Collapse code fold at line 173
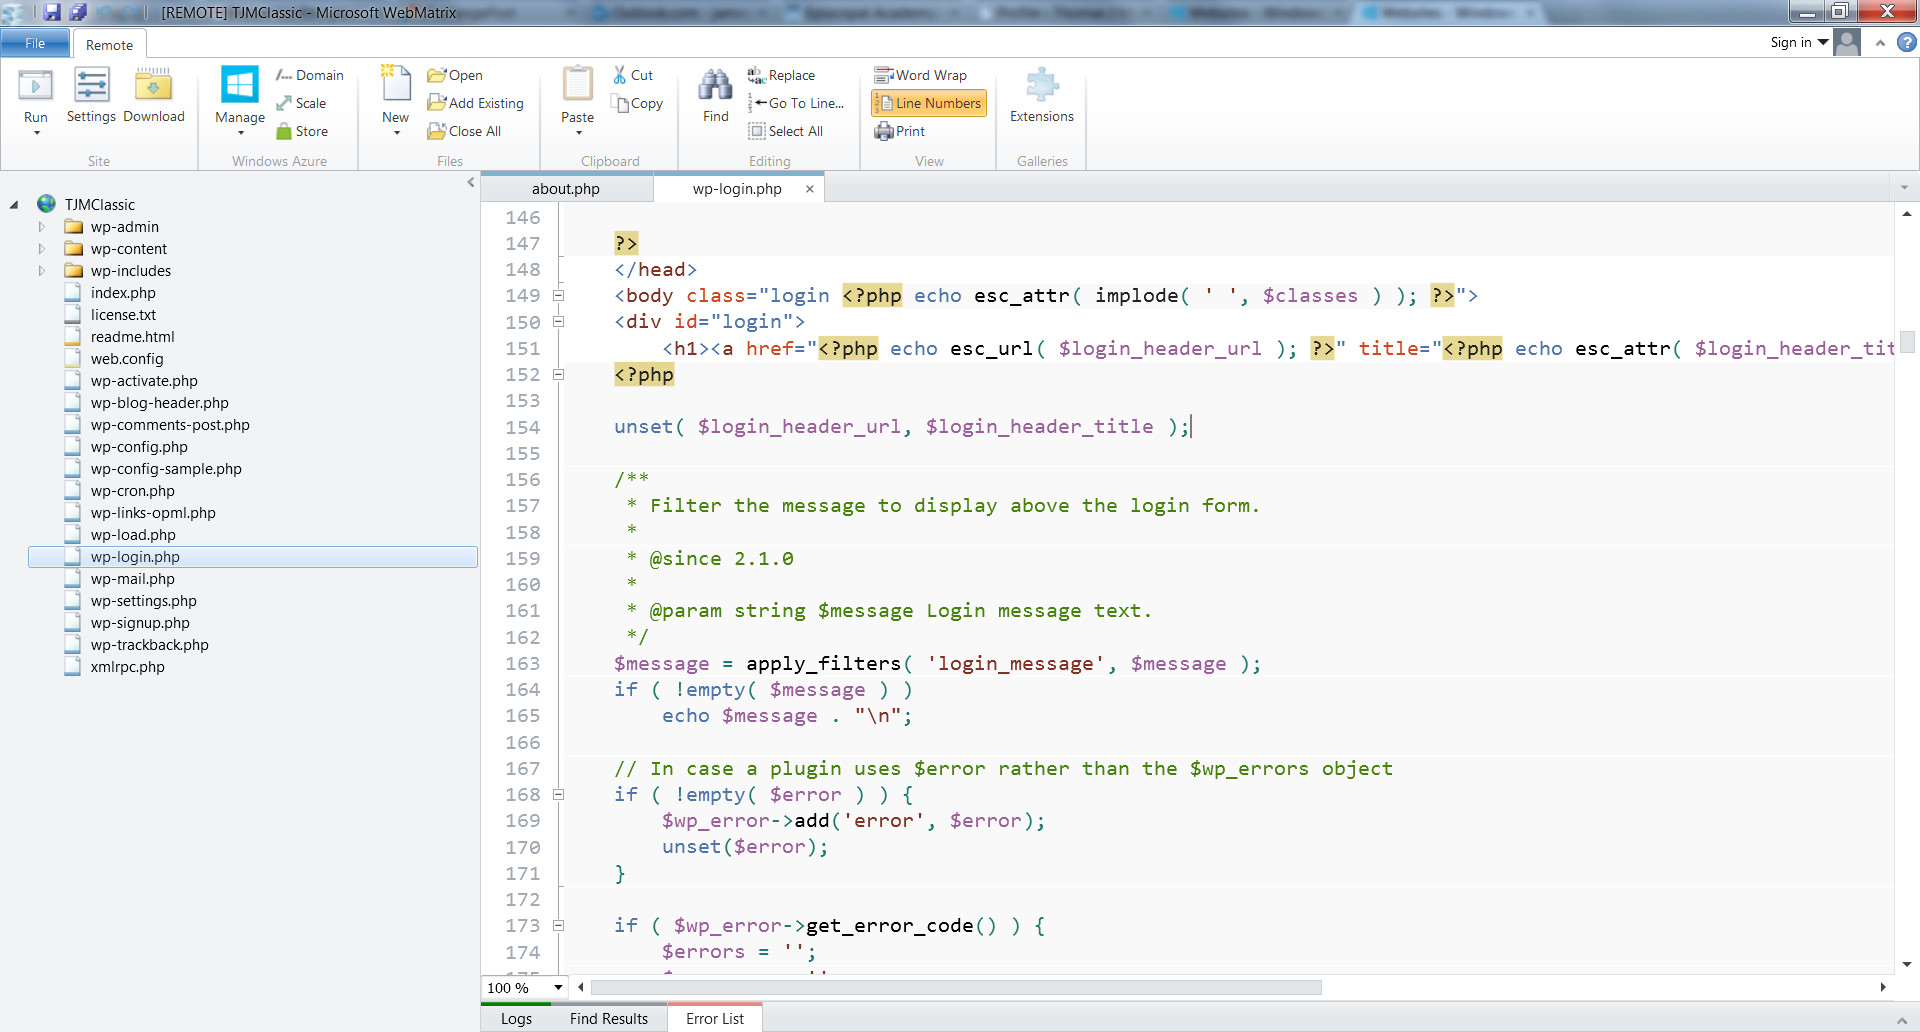Image resolution: width=1920 pixels, height=1032 pixels. point(559,926)
